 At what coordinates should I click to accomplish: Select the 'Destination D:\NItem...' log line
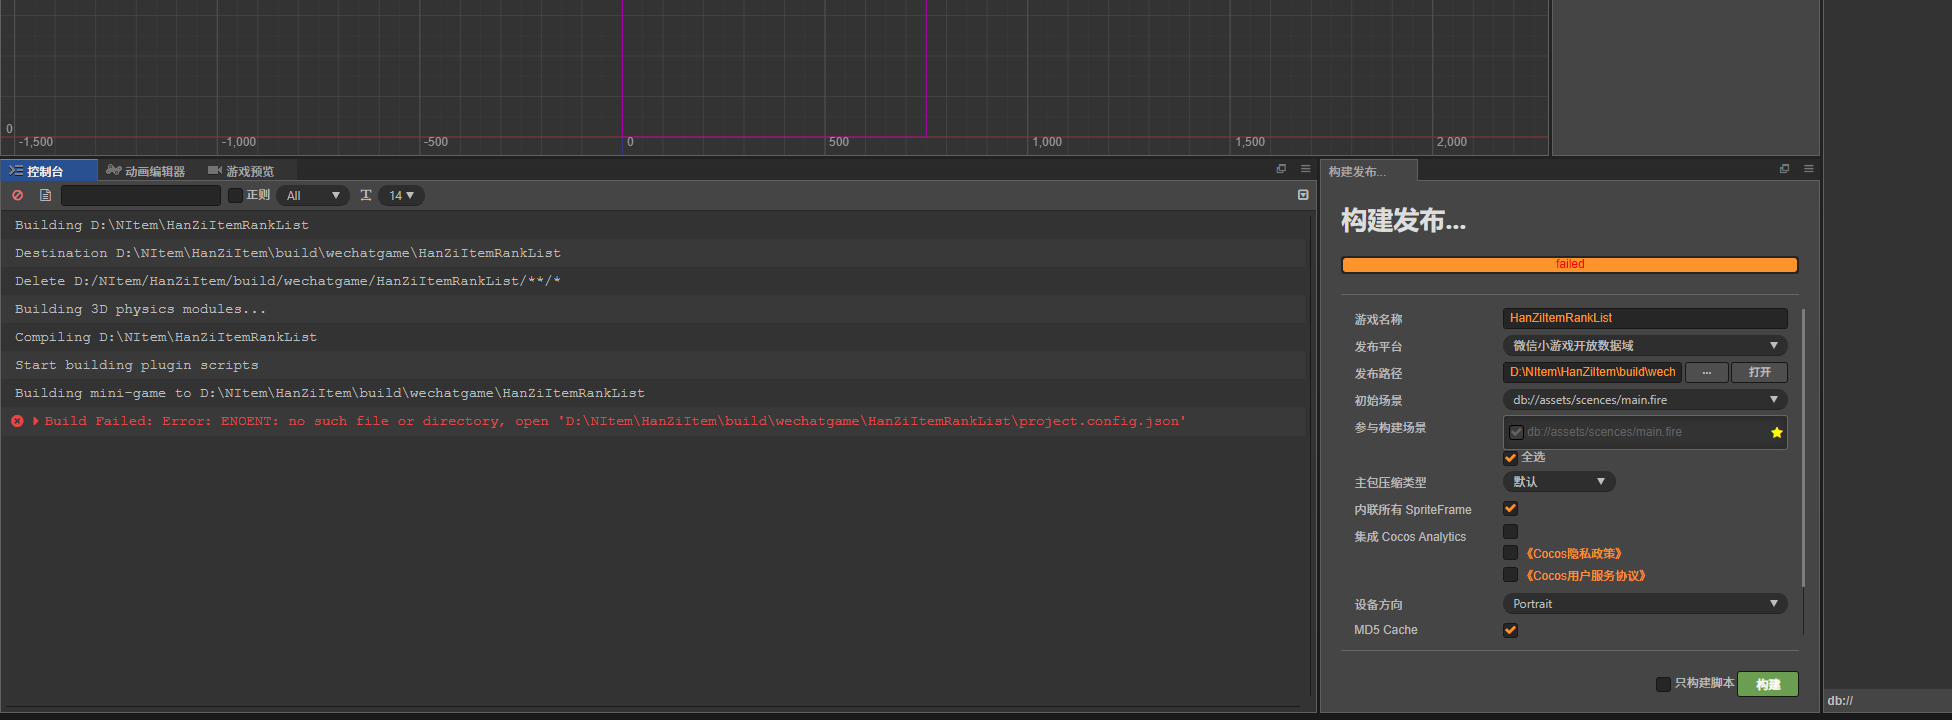pyautogui.click(x=654, y=253)
